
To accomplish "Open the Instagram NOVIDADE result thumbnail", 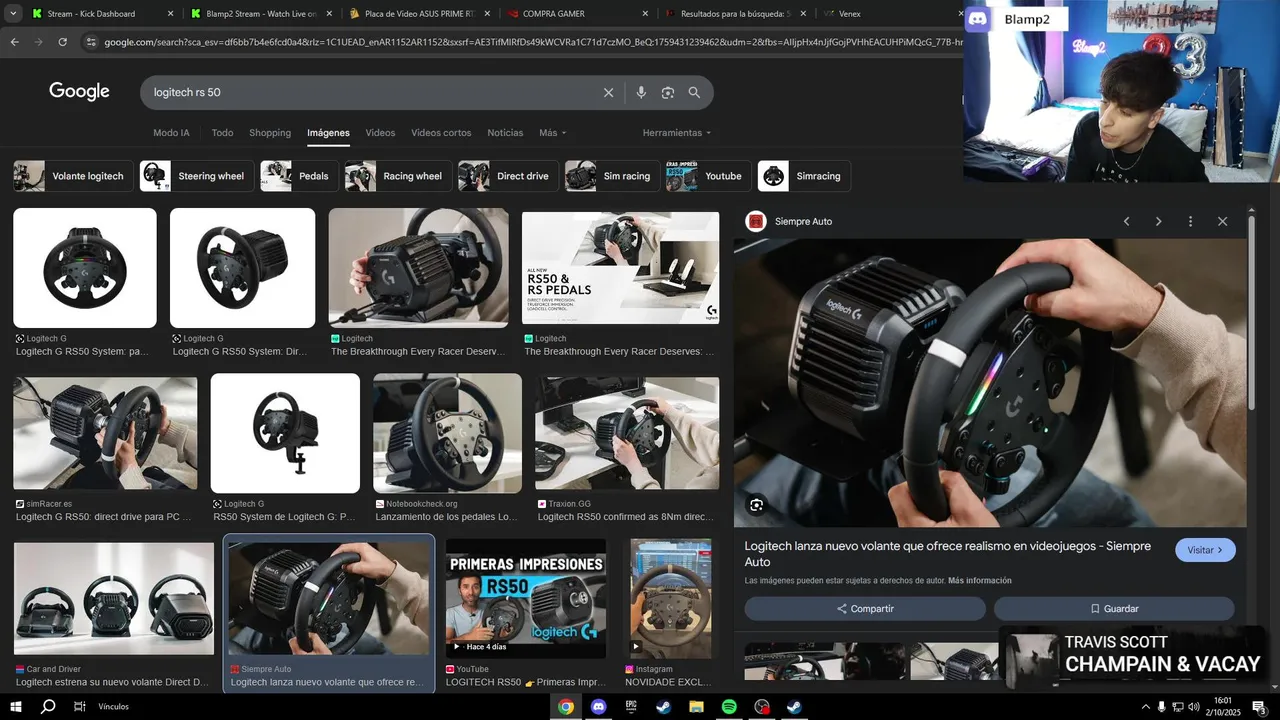I will 671,598.
